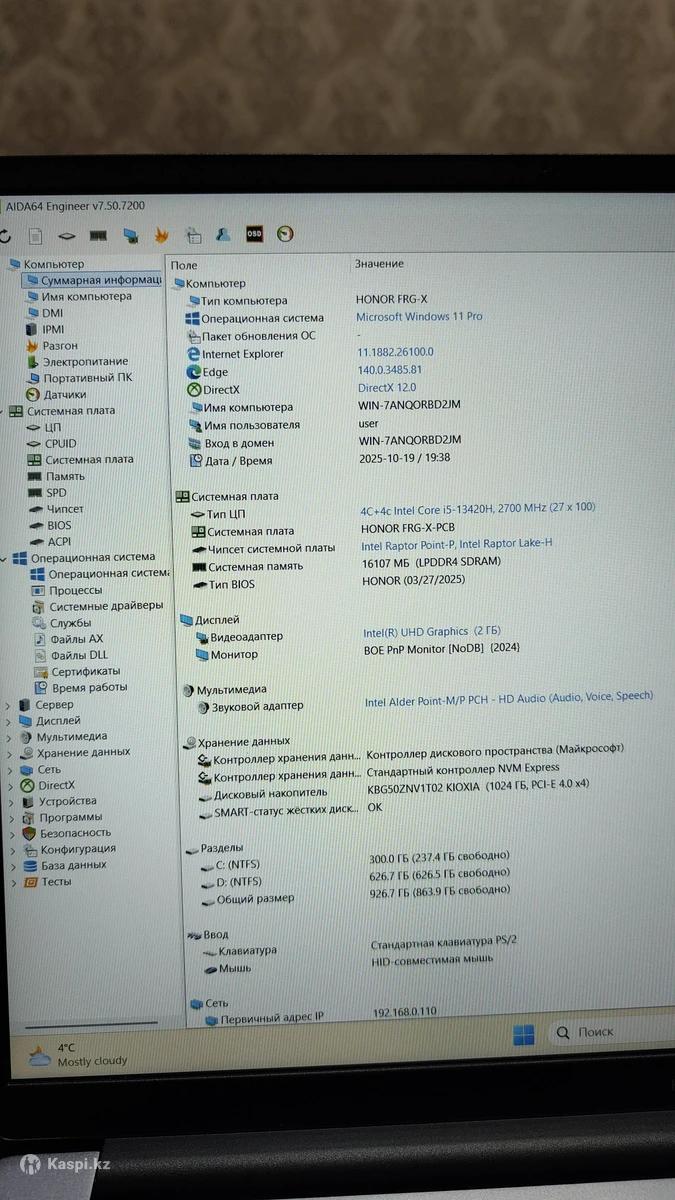Click the flame stability test toolbar icon
This screenshot has width=675, height=1200.
[162, 236]
